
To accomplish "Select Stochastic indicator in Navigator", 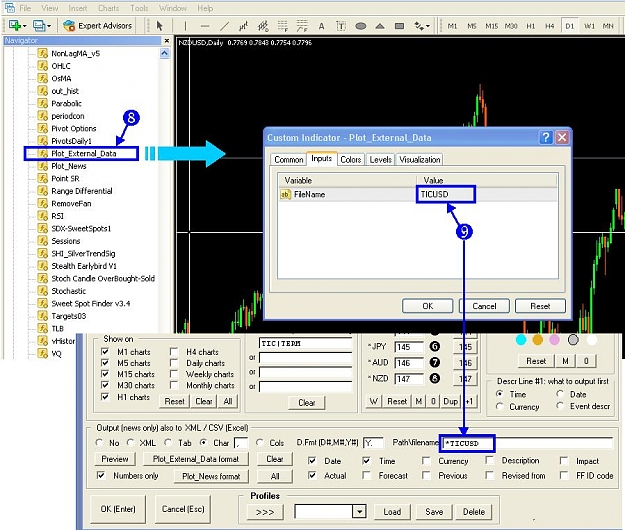I will click(x=69, y=291).
